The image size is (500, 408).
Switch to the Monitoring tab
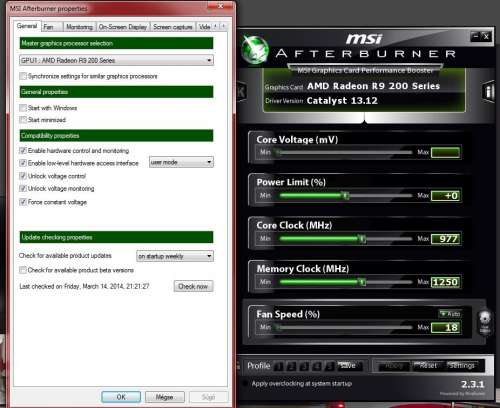(79, 27)
